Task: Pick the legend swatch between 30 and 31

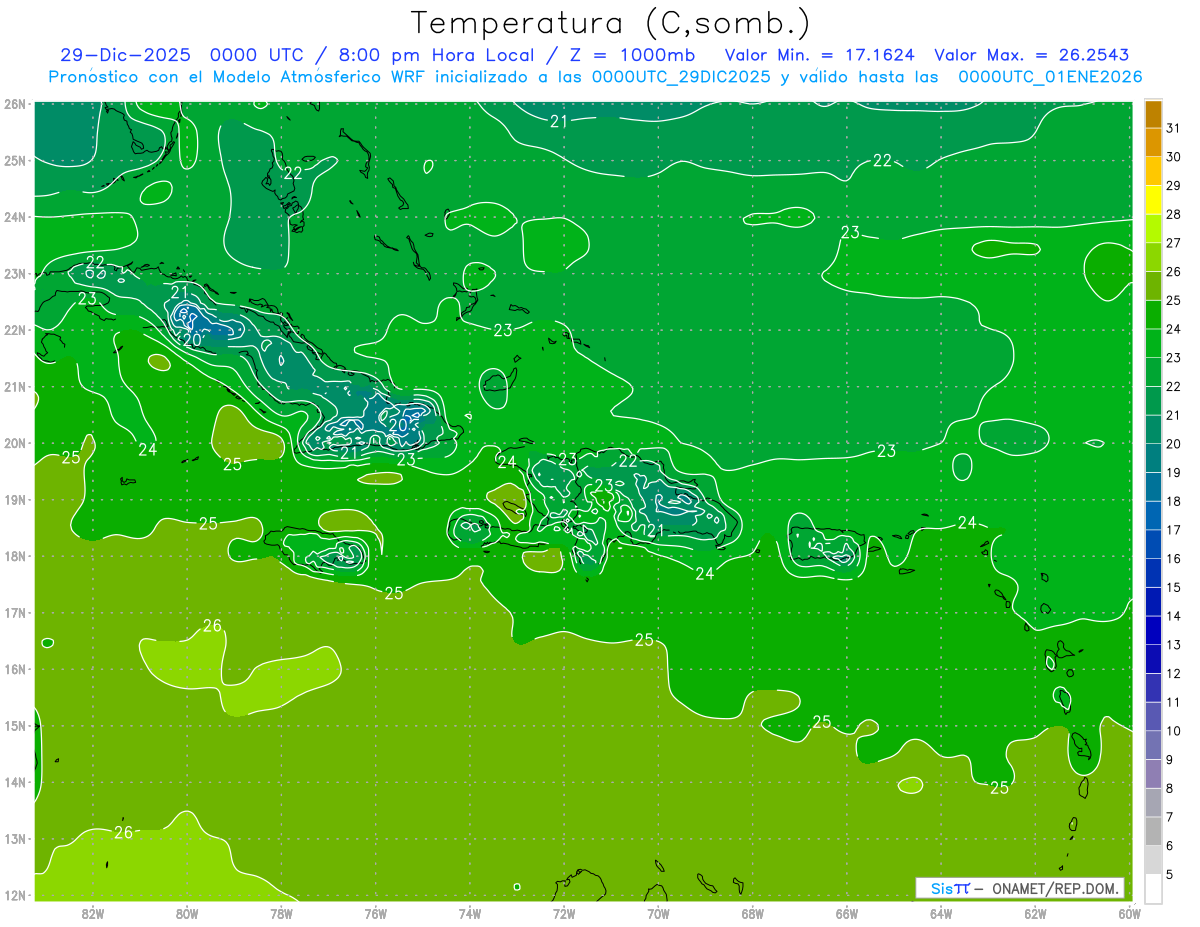Action: 1153,143
